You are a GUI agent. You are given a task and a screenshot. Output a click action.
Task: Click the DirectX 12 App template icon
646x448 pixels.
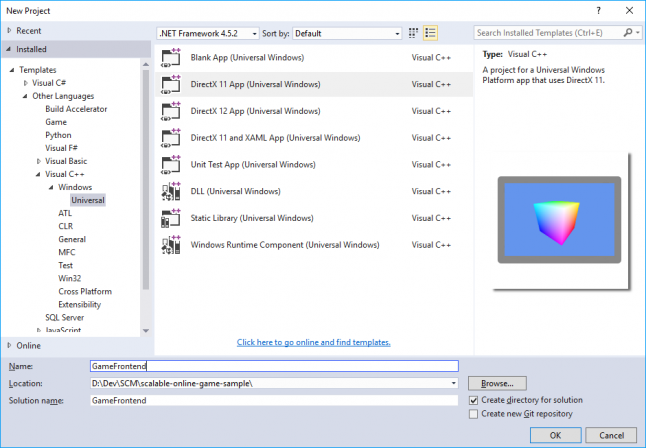[x=170, y=111]
